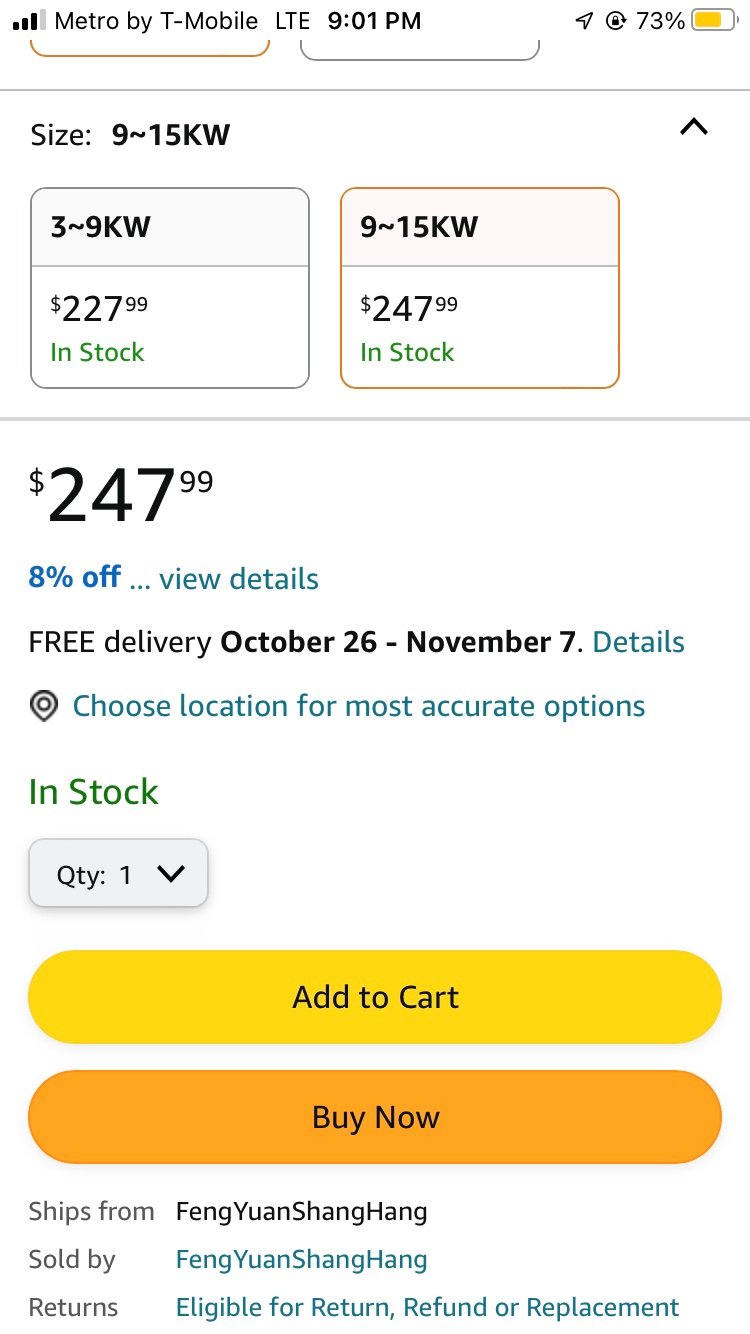
Task: Tap the partially visible left option box at top
Action: pos(150,47)
